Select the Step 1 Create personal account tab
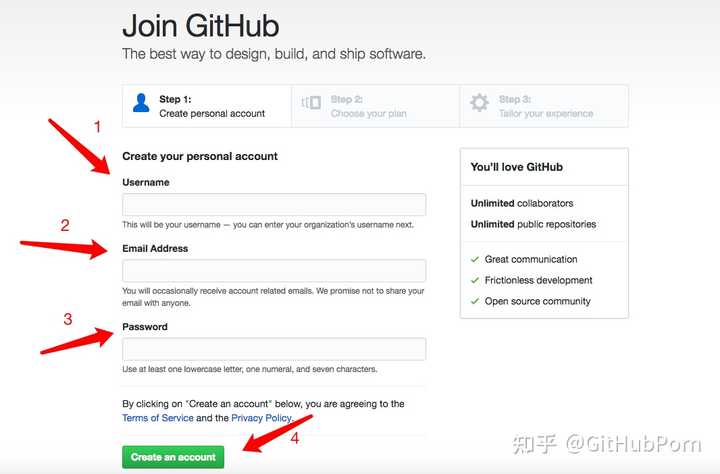The height and width of the screenshot is (474, 720). (207, 106)
